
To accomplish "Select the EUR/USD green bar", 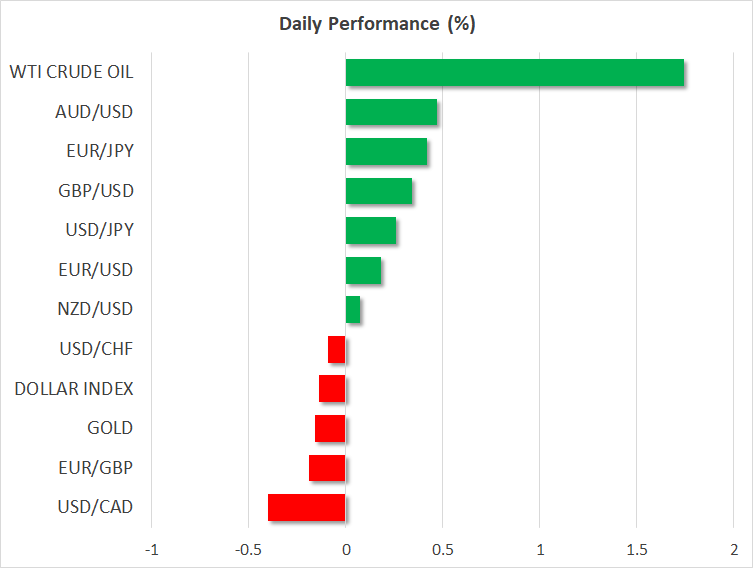I will pos(363,270).
